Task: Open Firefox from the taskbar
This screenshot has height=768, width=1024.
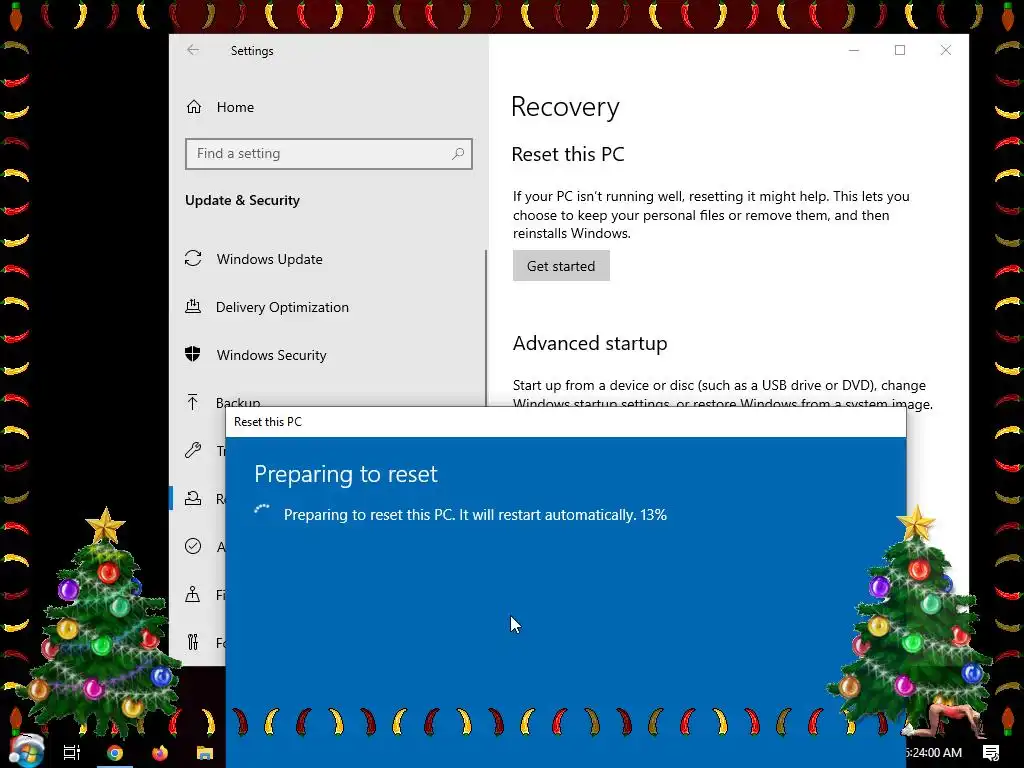Action: [159, 753]
